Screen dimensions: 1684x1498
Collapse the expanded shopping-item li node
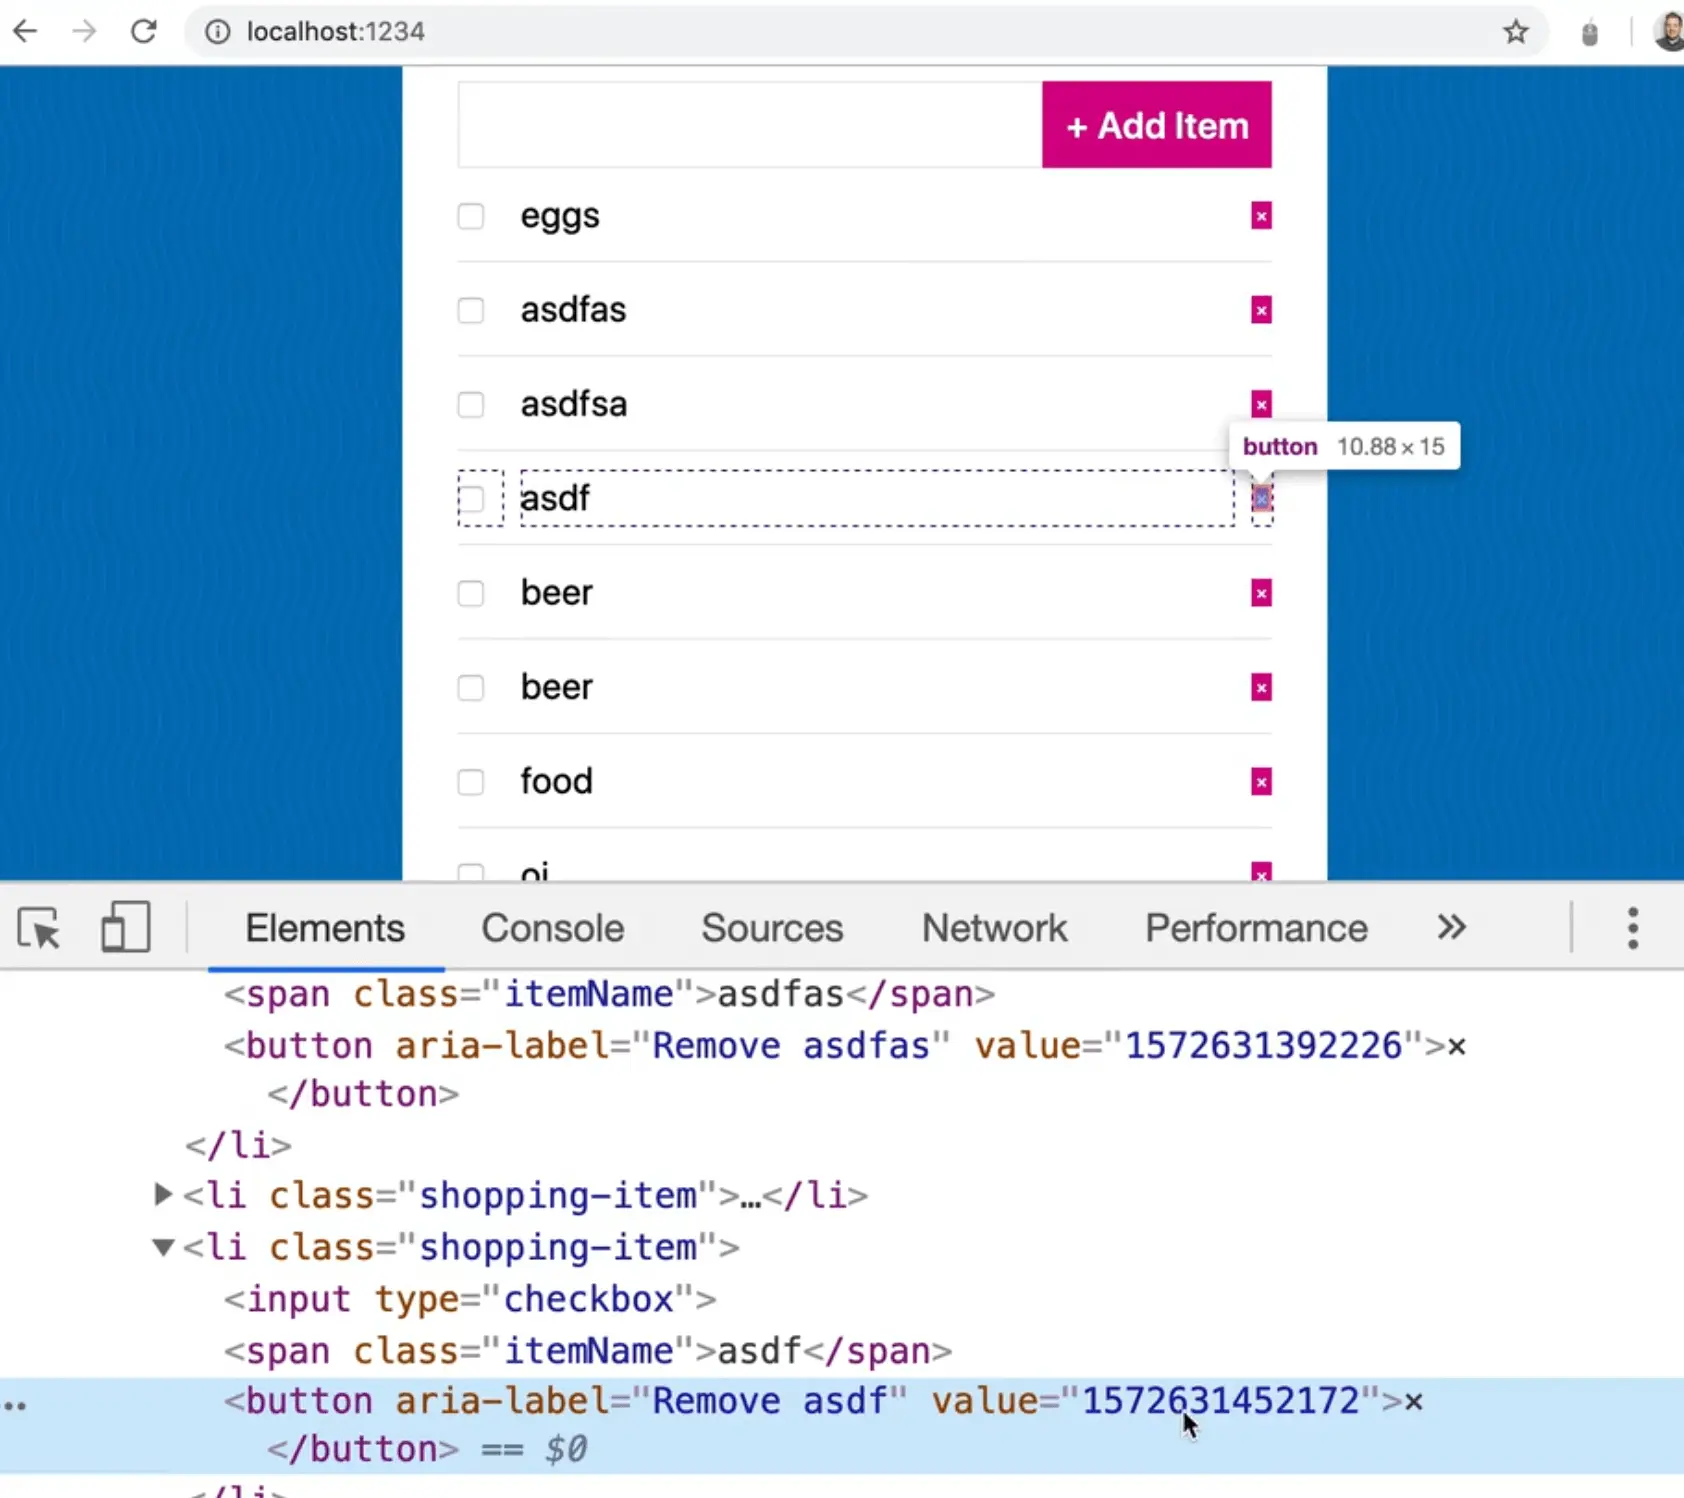162,1247
